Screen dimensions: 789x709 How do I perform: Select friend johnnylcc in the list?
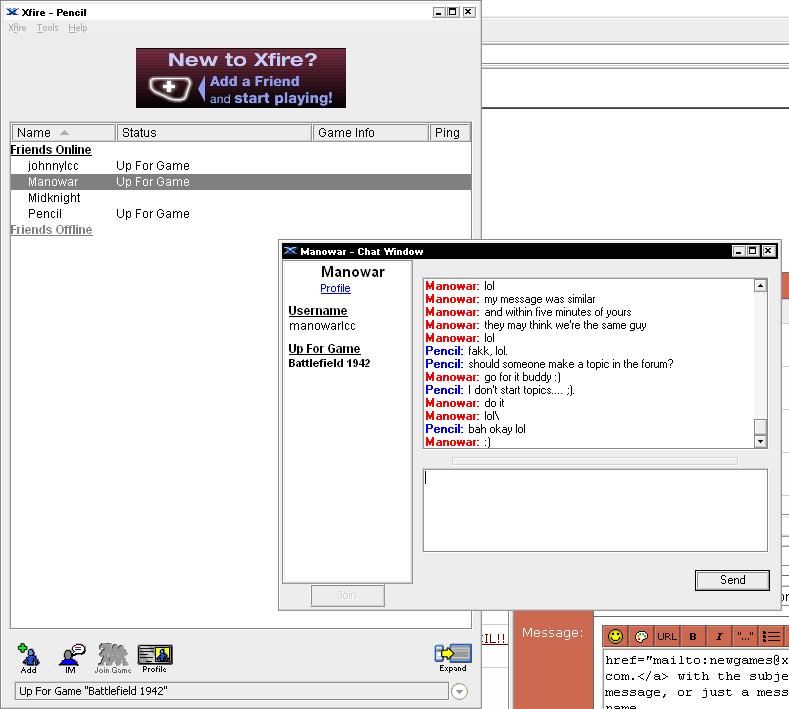tap(53, 166)
